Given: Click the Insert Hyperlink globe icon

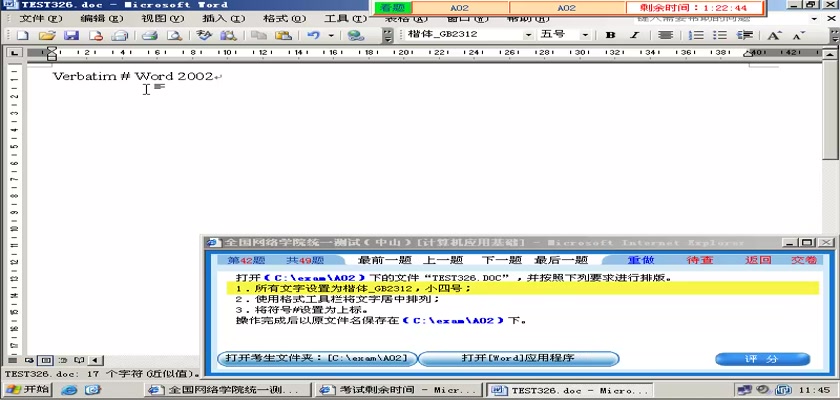Looking at the screenshot, I should [356, 35].
